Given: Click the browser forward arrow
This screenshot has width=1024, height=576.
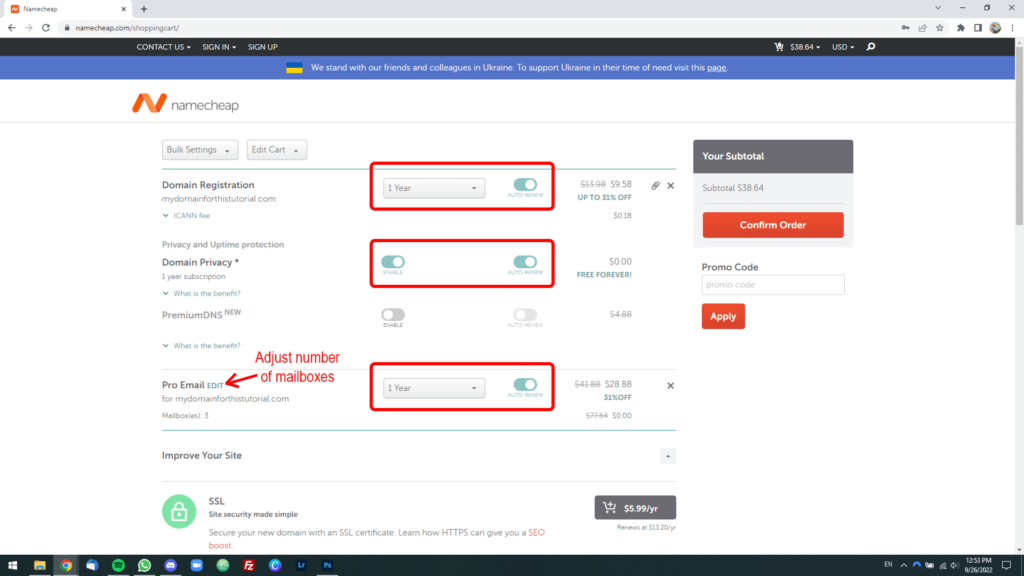Looking at the screenshot, I should pos(29,27).
